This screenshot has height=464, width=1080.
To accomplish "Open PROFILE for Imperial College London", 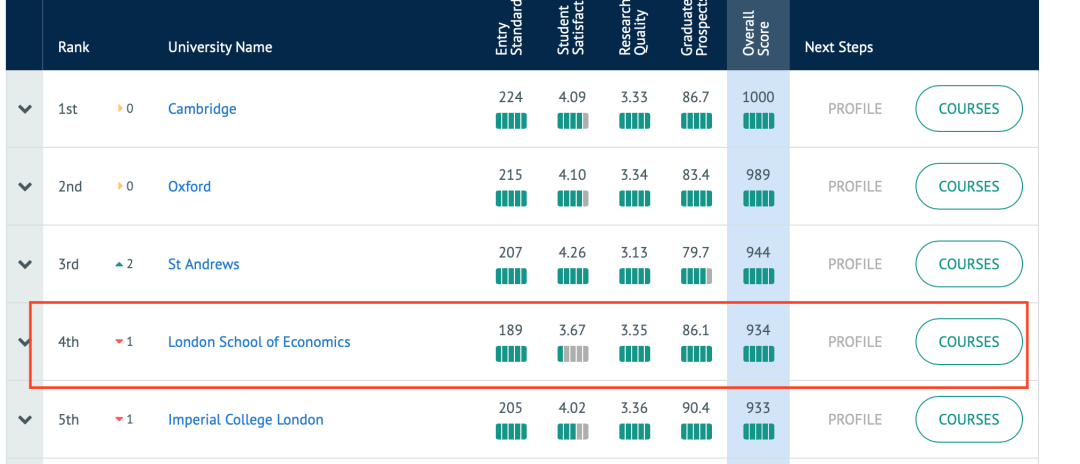I will [x=855, y=420].
